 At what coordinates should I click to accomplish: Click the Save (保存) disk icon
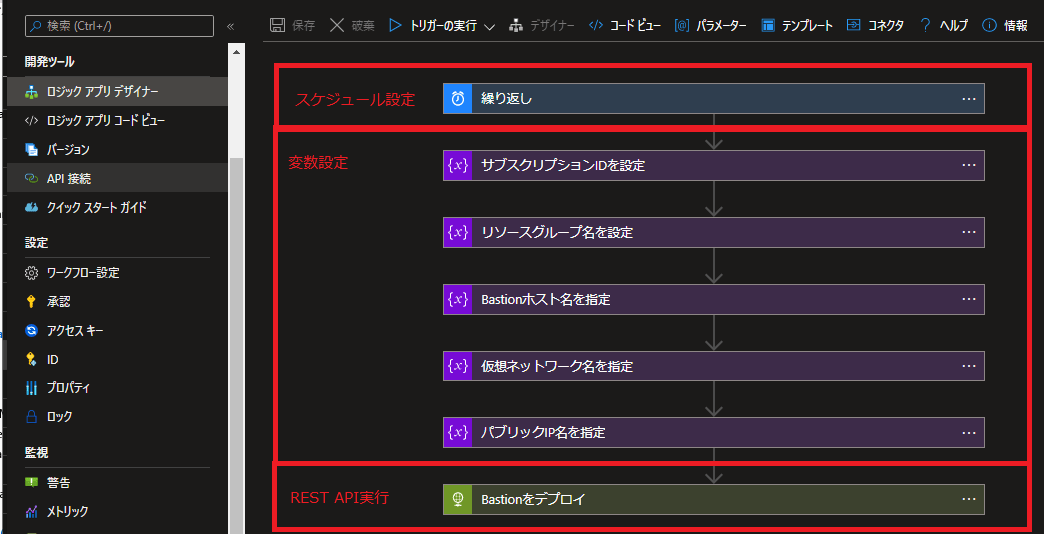pos(277,26)
